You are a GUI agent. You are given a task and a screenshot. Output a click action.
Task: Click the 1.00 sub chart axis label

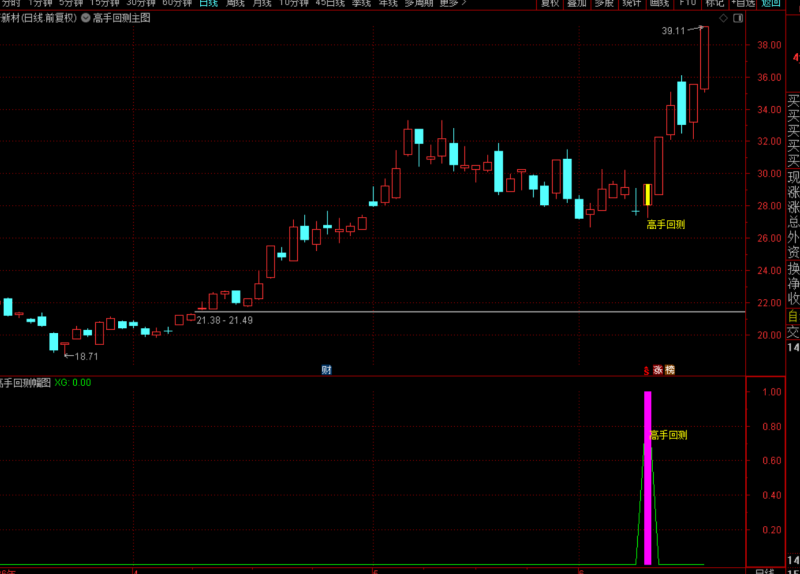(x=771, y=392)
